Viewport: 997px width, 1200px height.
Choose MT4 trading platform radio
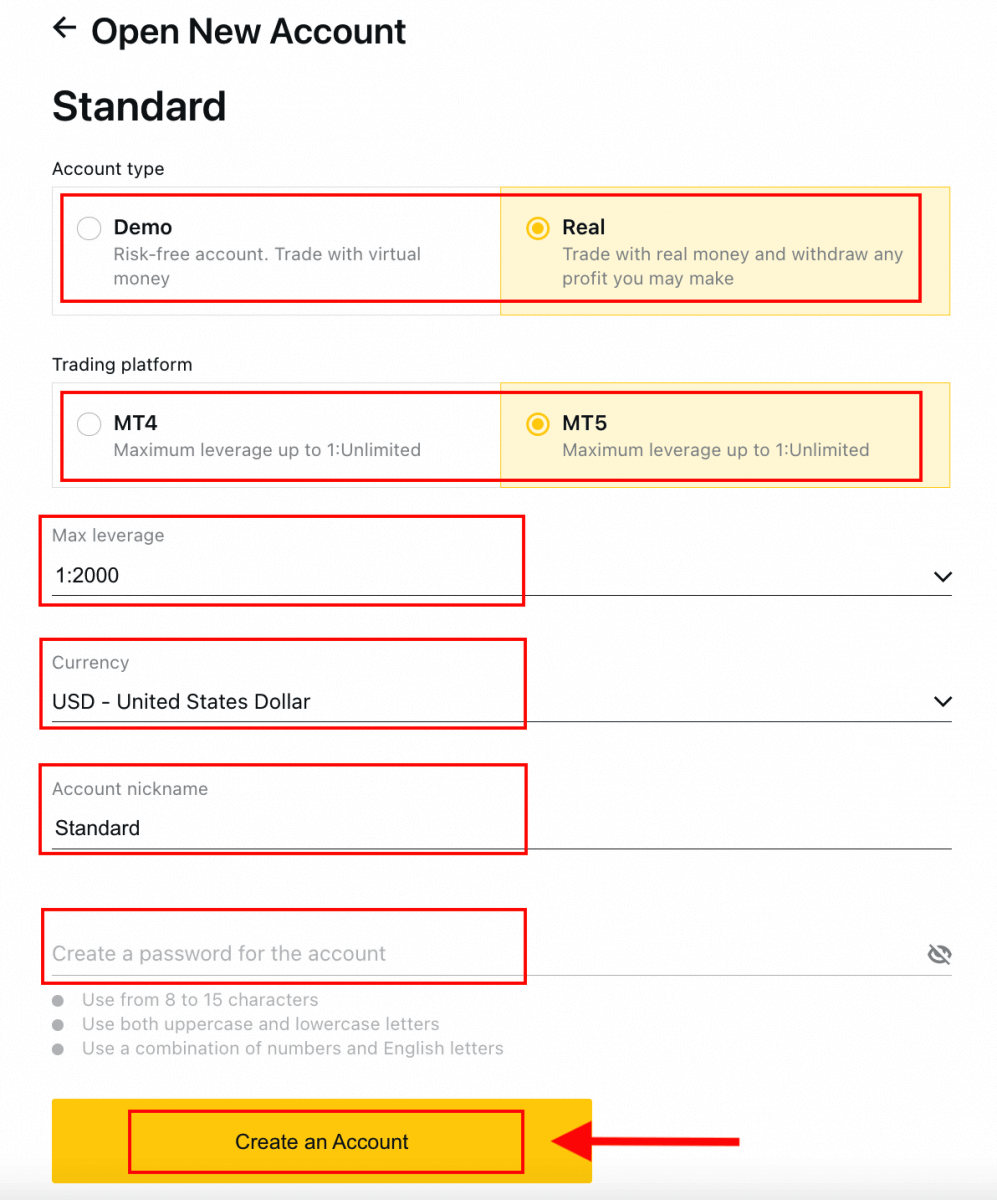[x=89, y=424]
